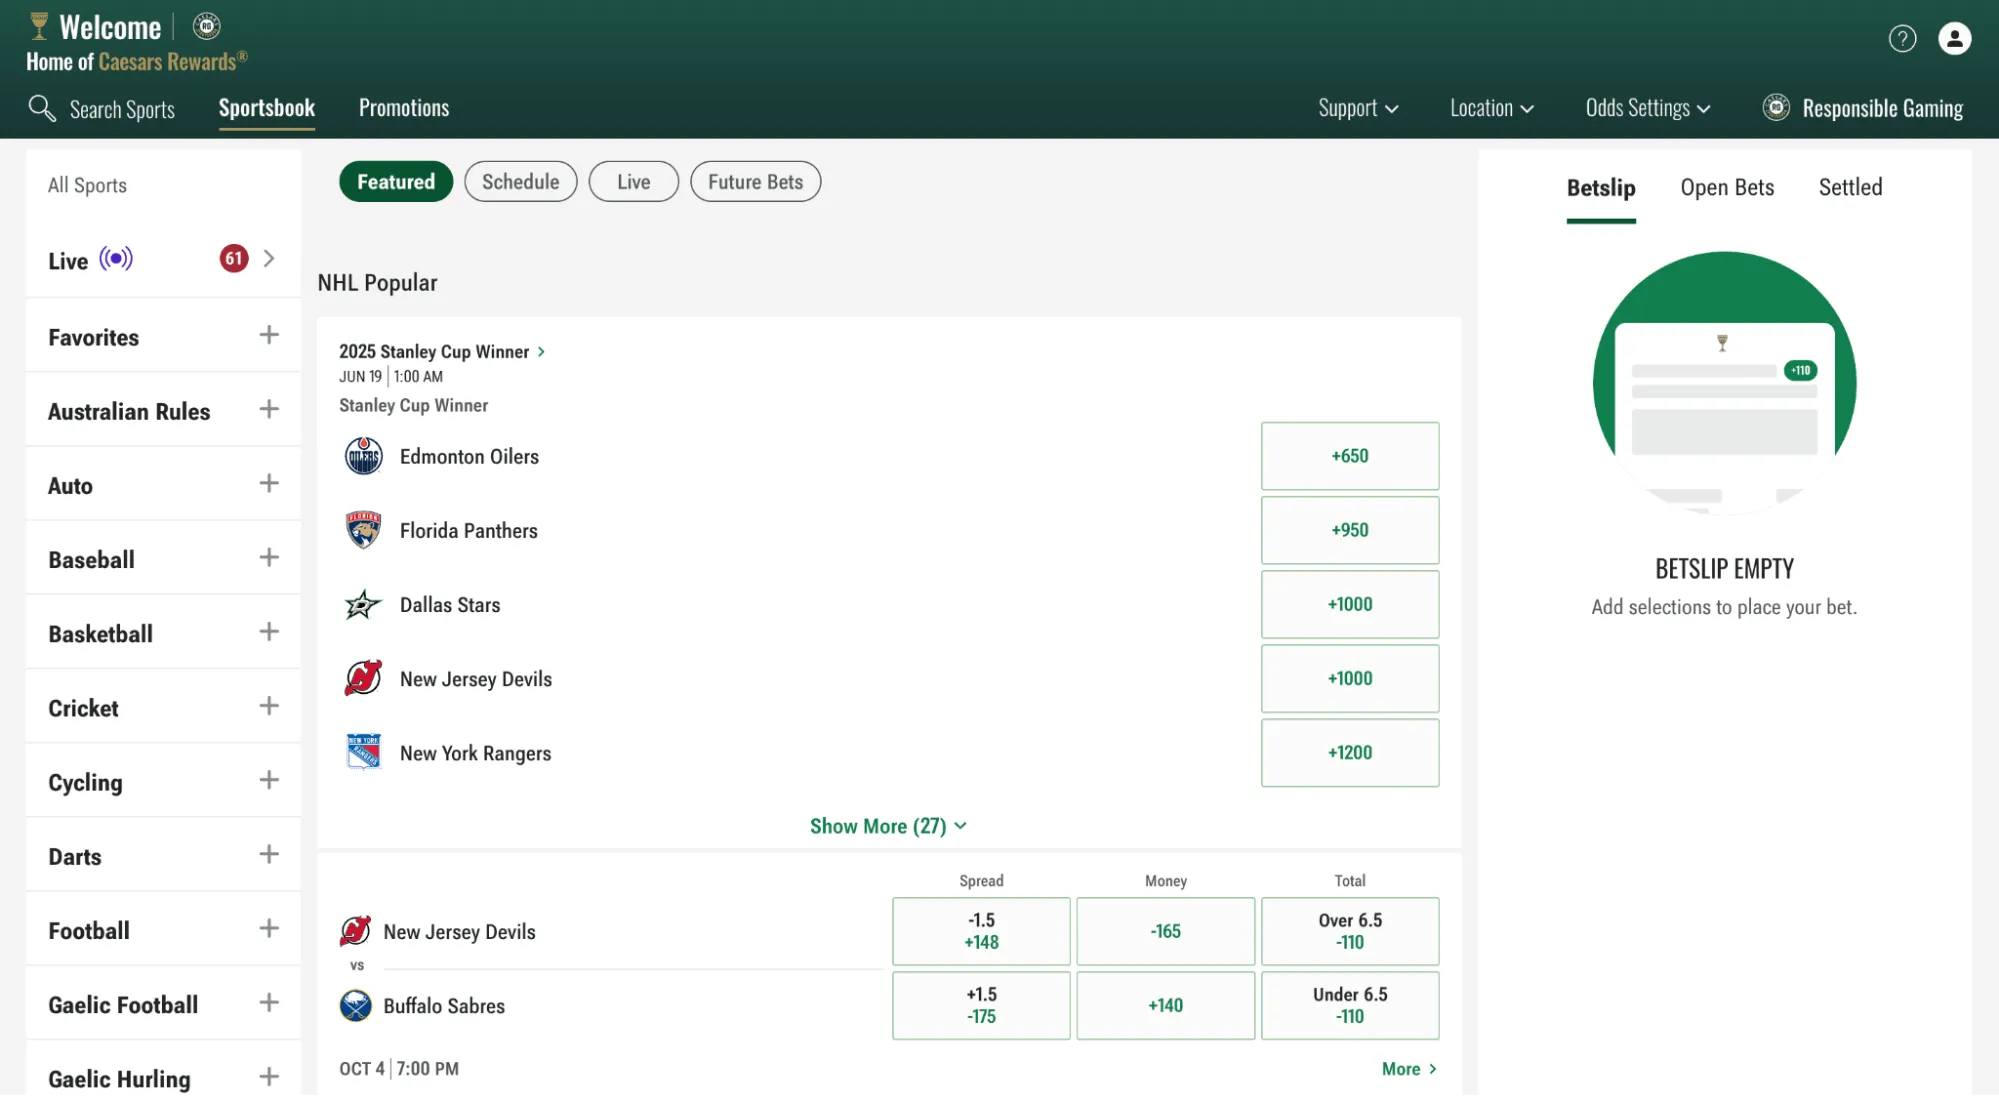Viewport: 1999px width, 1096px height.
Task: Open the Promotions tab
Action: tap(404, 108)
